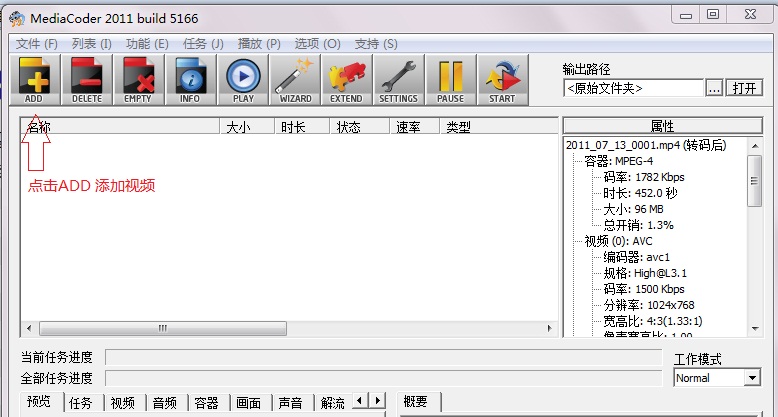Open the 支持 (S) menu
778x417 pixels.
376,44
